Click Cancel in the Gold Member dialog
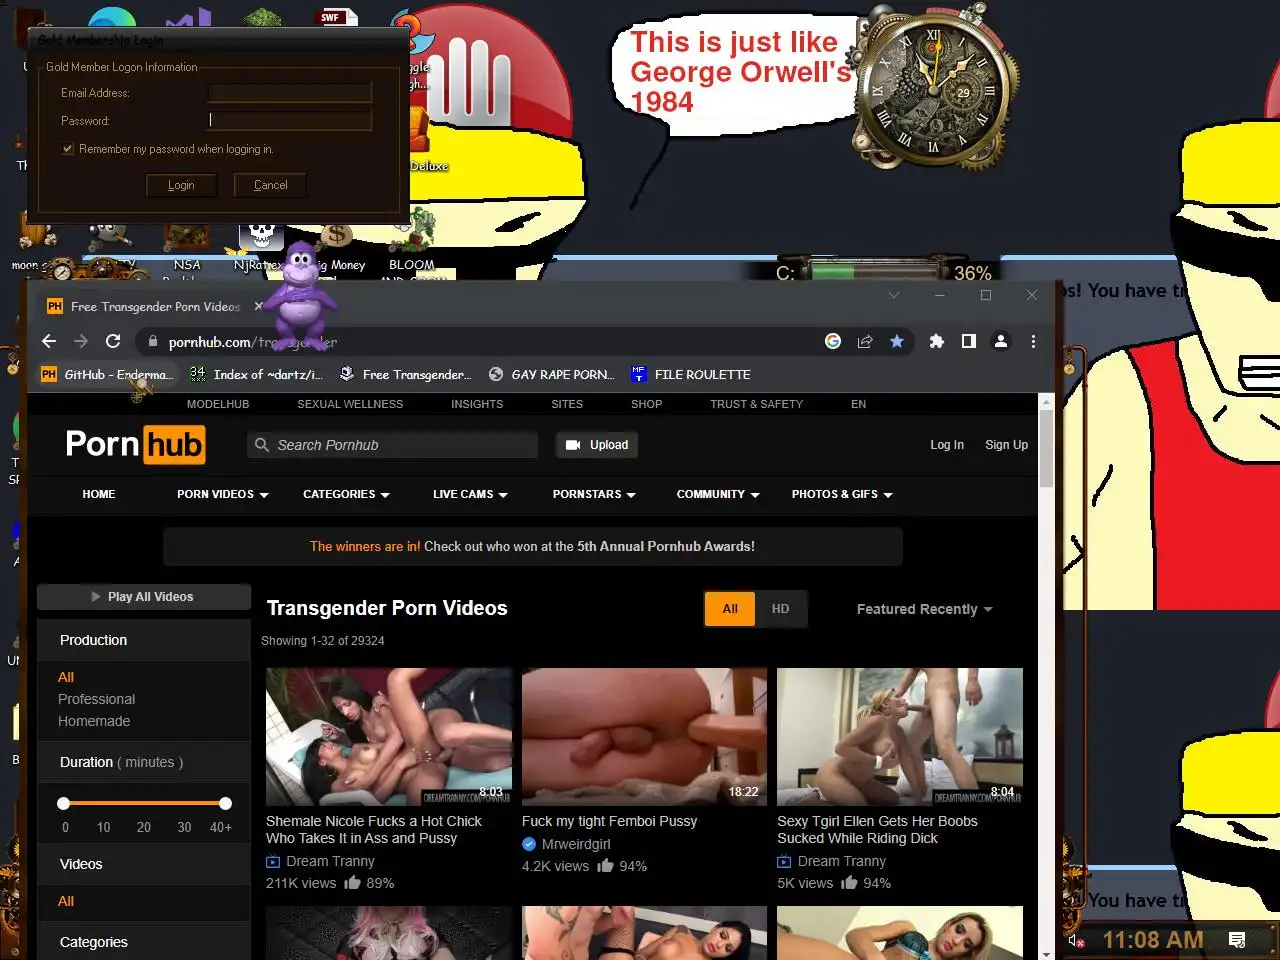This screenshot has height=960, width=1280. tap(270, 185)
